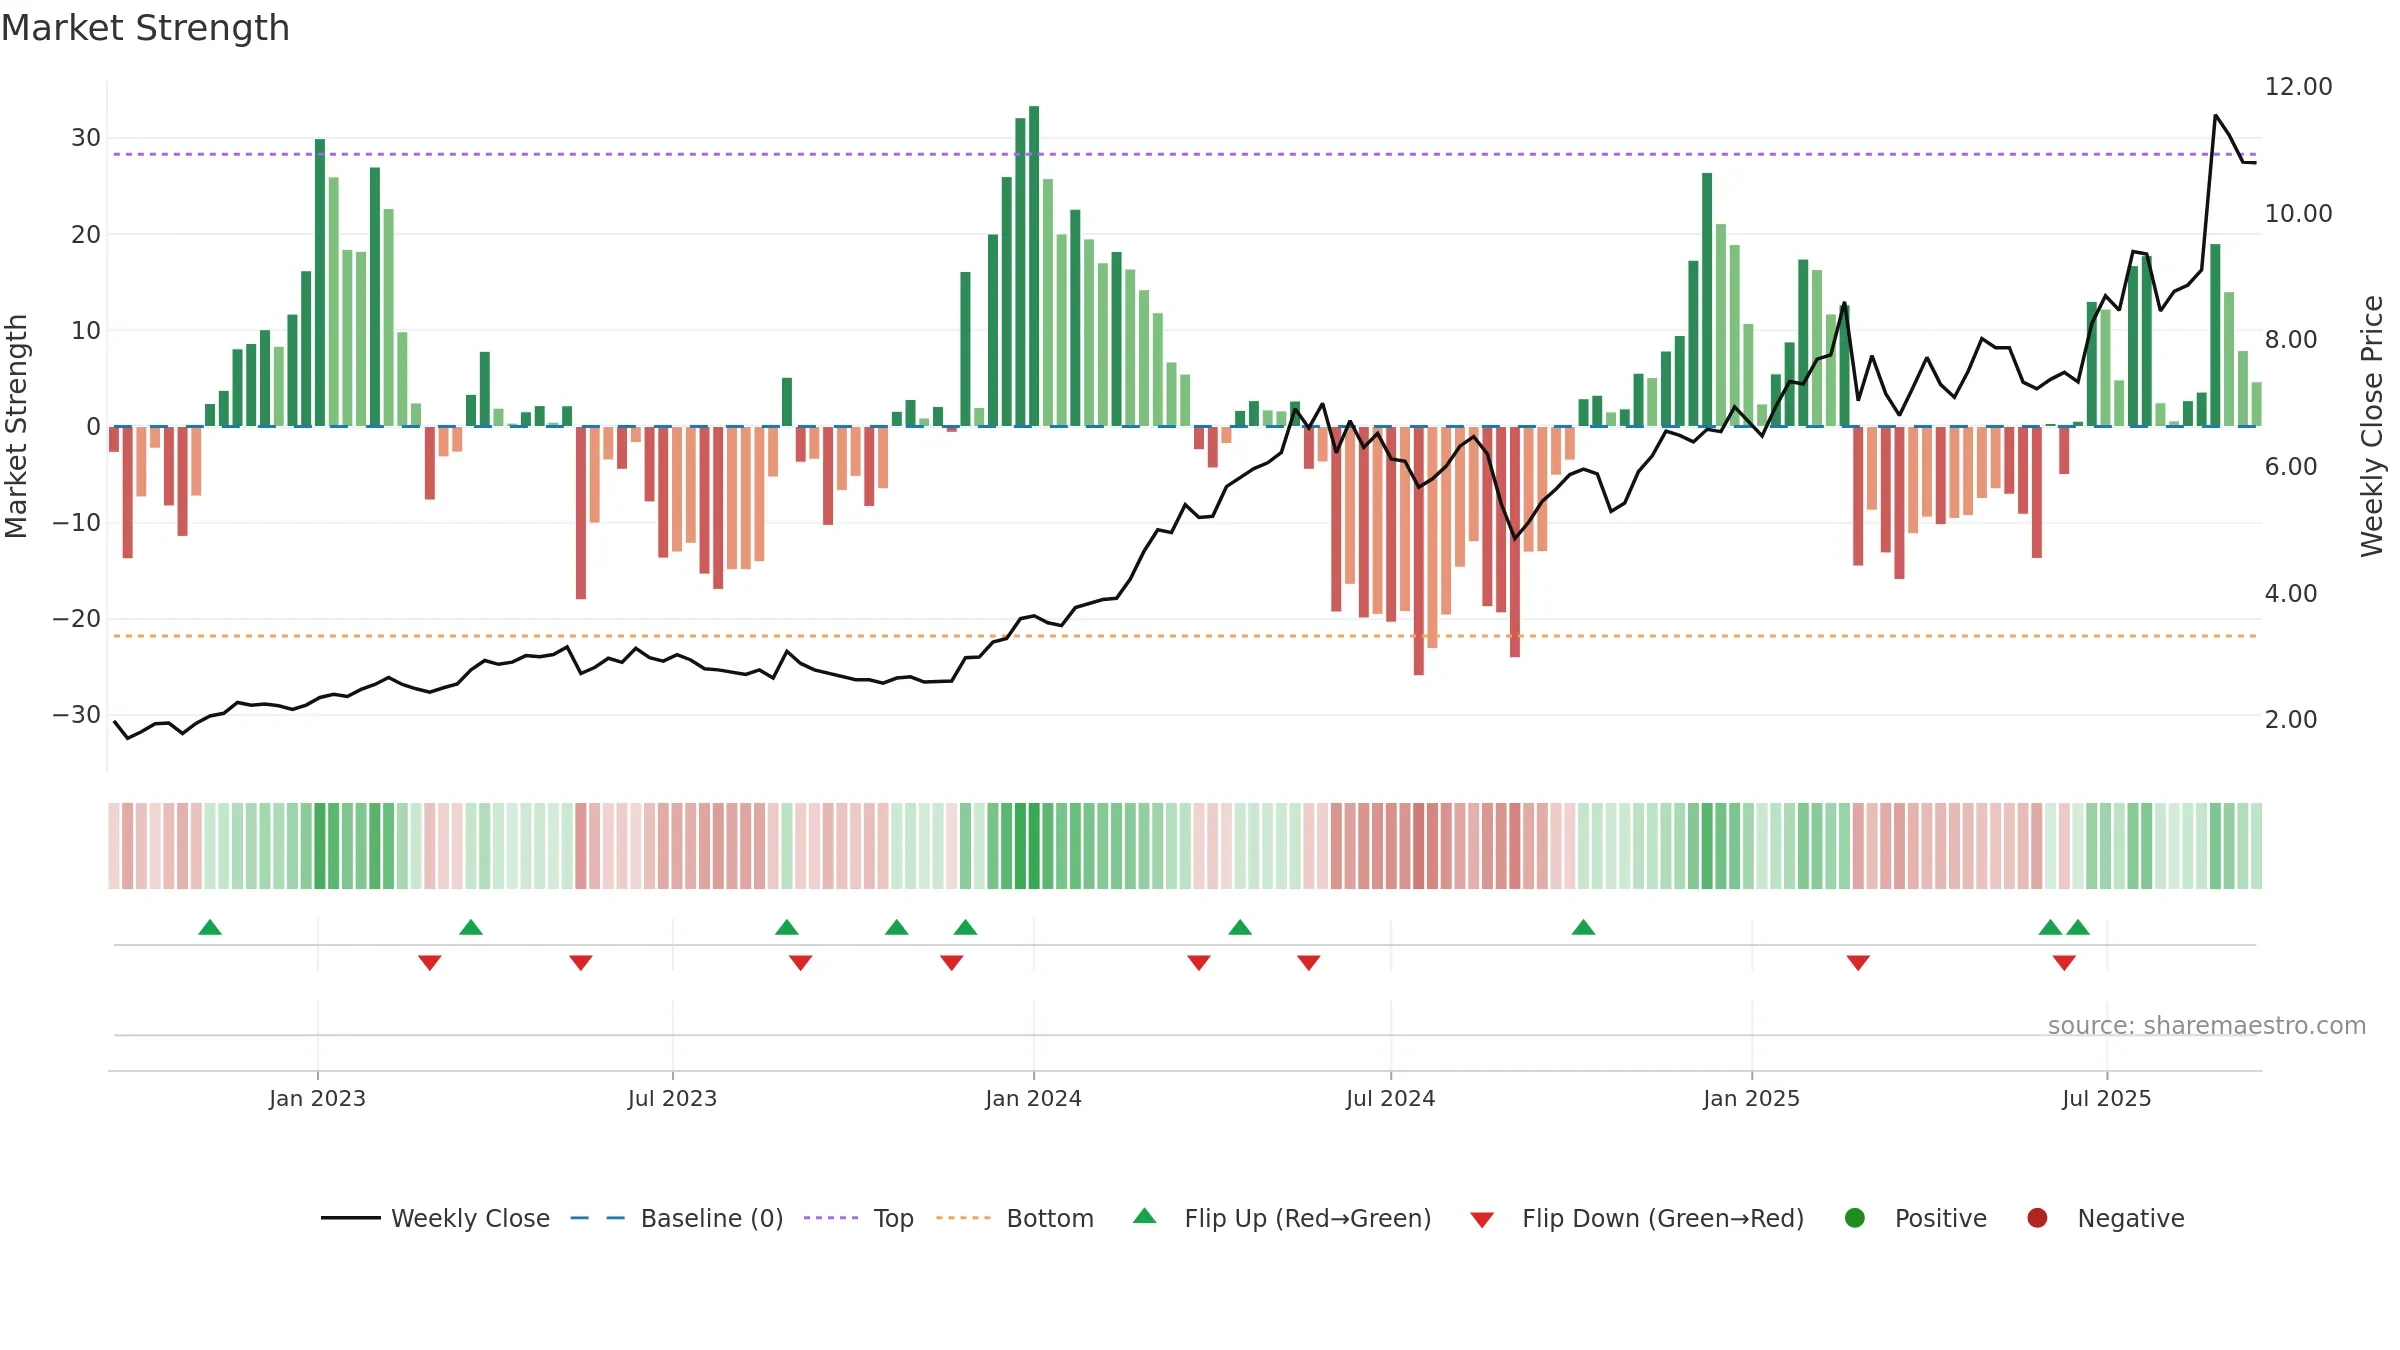This screenshot has width=2400, height=1350.
Task: Toggle the Flip Down (Green→Red) legend entry
Action: click(1637, 1218)
